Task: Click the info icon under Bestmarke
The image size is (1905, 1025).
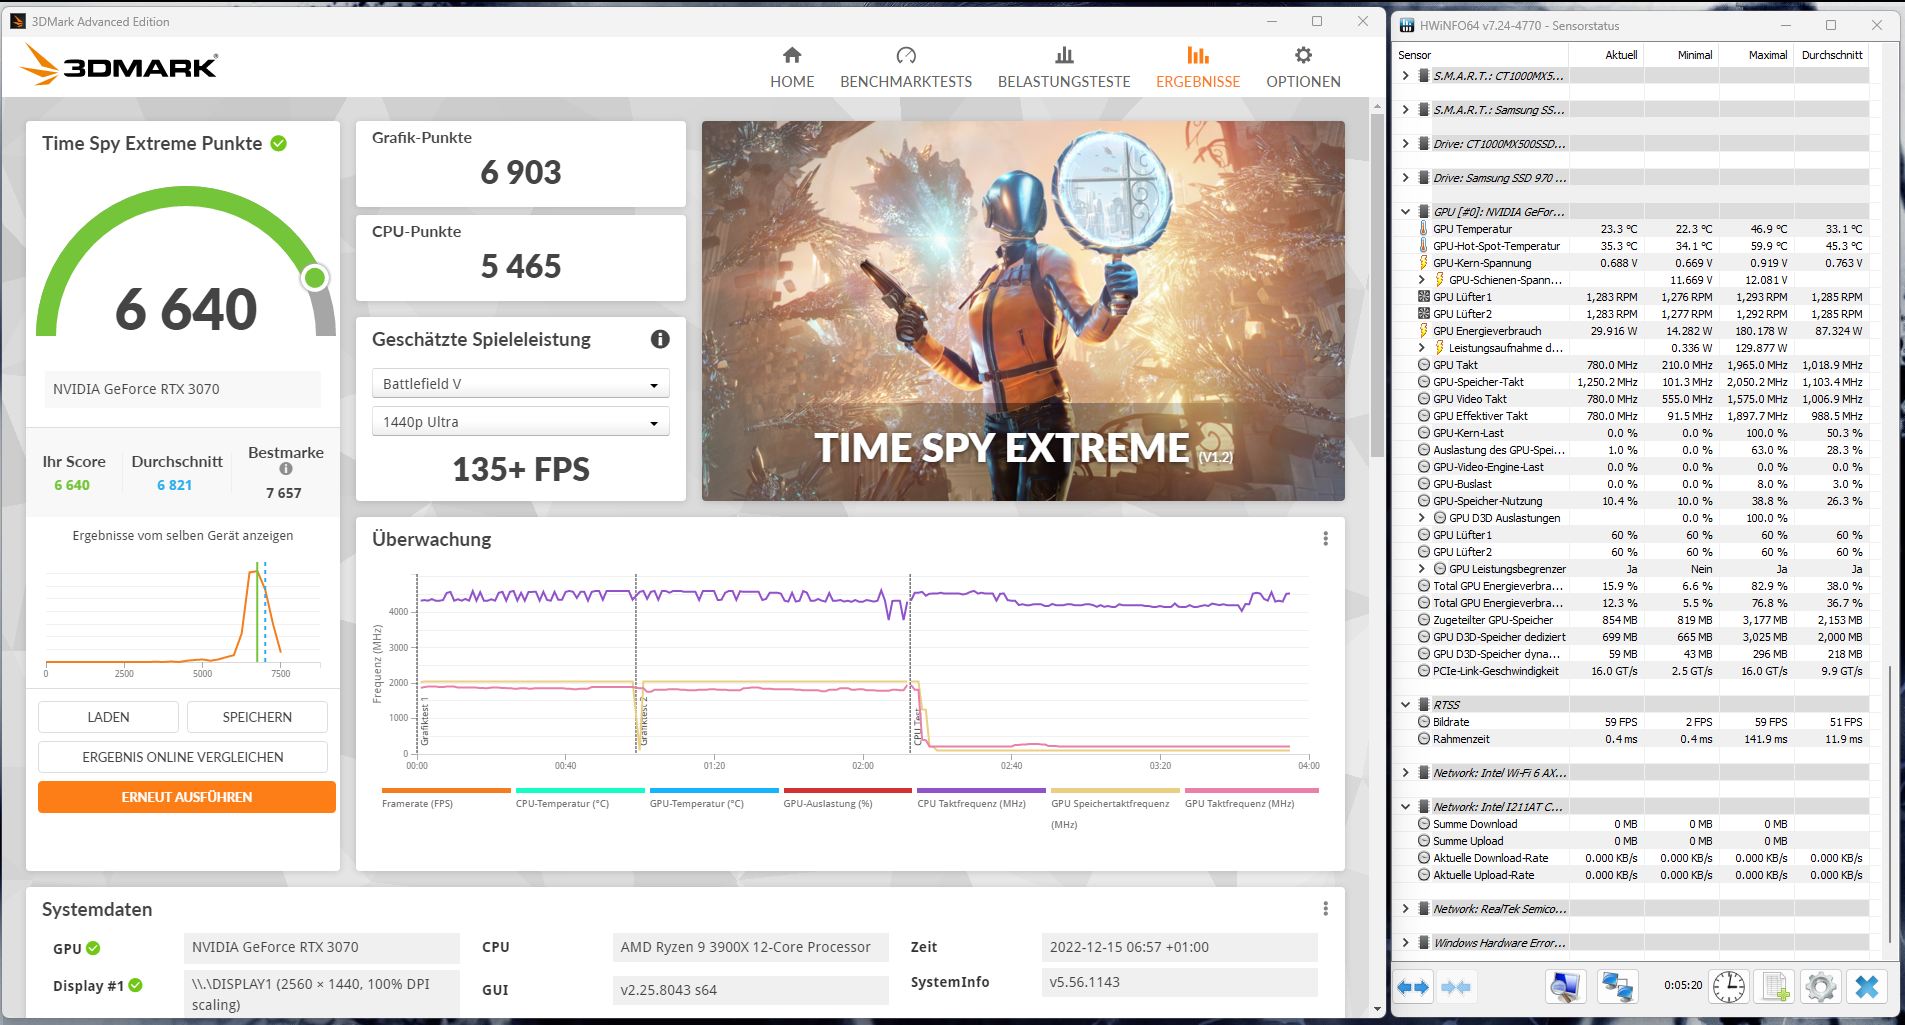Action: tap(286, 469)
